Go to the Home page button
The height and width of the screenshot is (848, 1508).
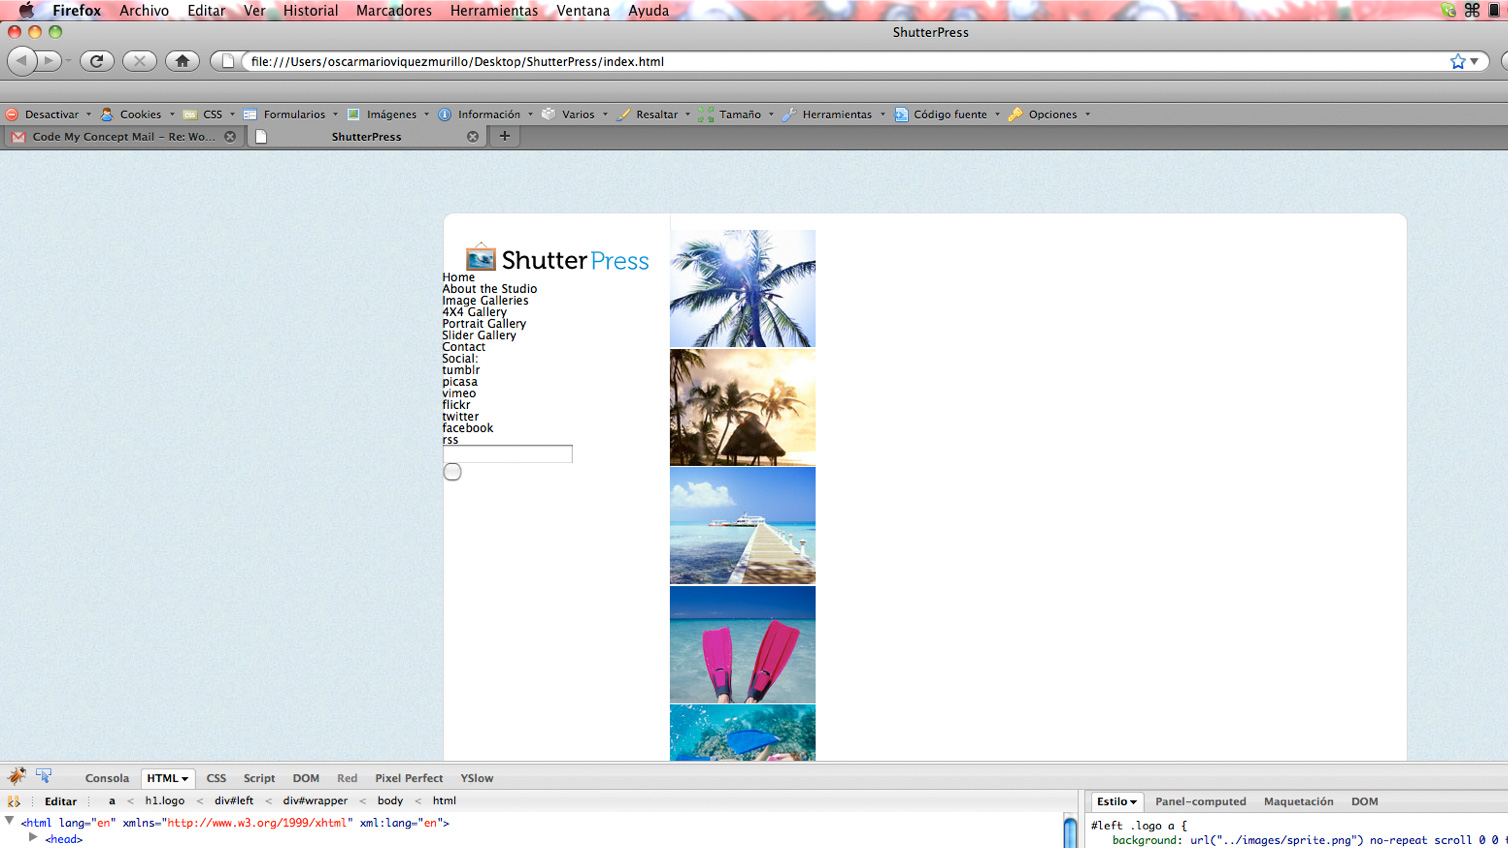point(182,61)
